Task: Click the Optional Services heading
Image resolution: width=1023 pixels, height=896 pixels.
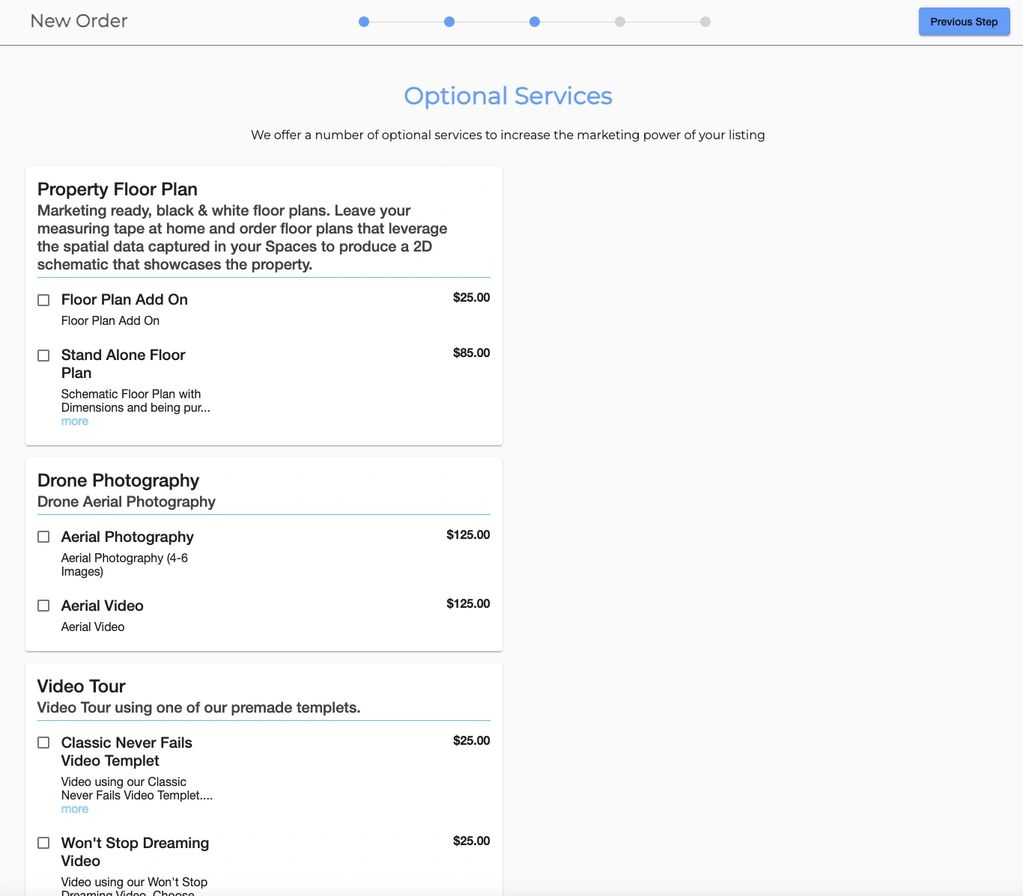Action: tap(508, 96)
